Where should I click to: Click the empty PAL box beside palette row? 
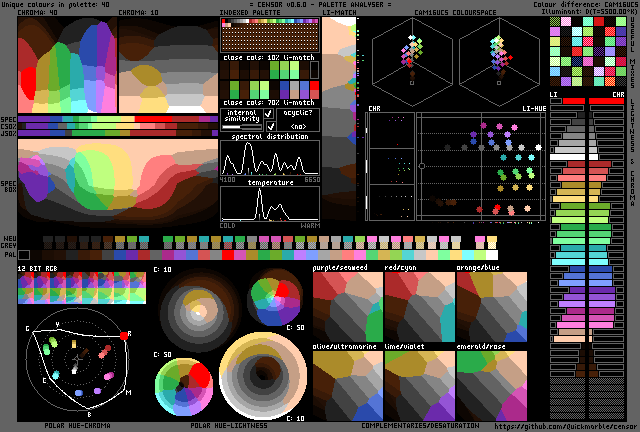click(x=24, y=255)
